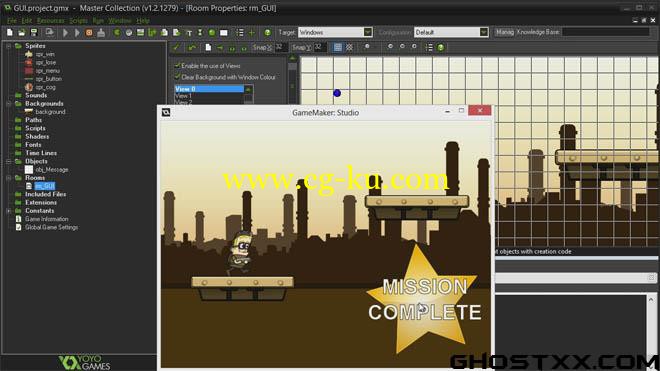Select obj_Message object in tree
This screenshot has width=660, height=371.
51,170
